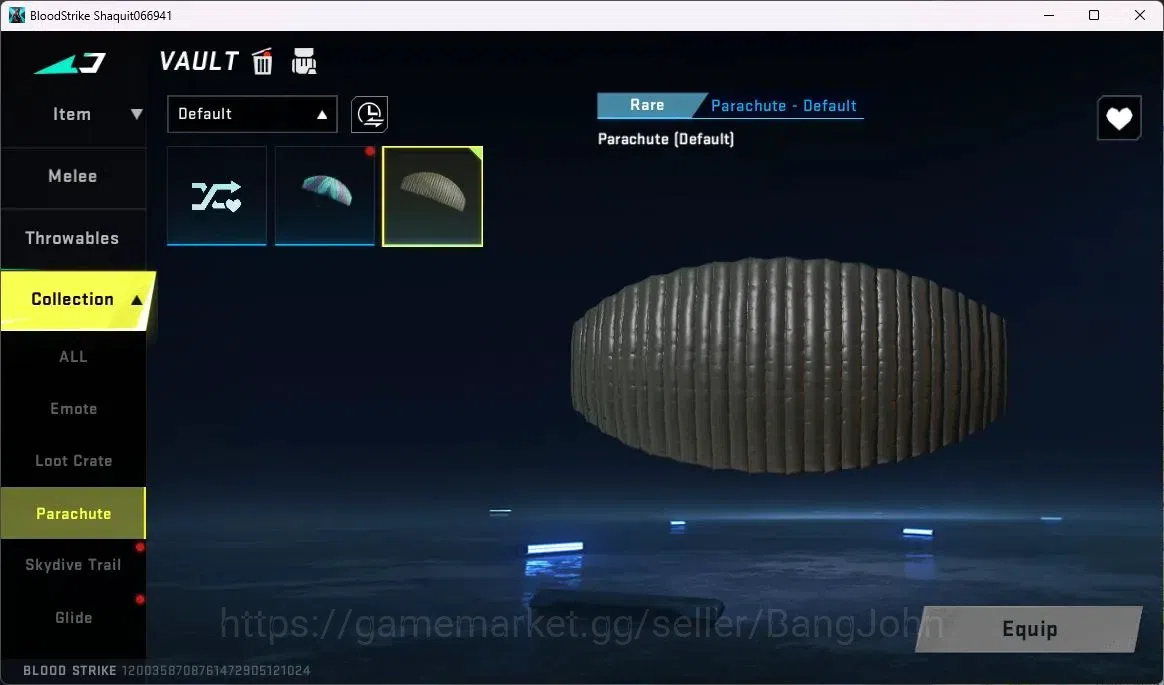This screenshot has height=685, width=1164.
Task: Click the trash can icon beside VAULT
Action: pyautogui.click(x=263, y=62)
